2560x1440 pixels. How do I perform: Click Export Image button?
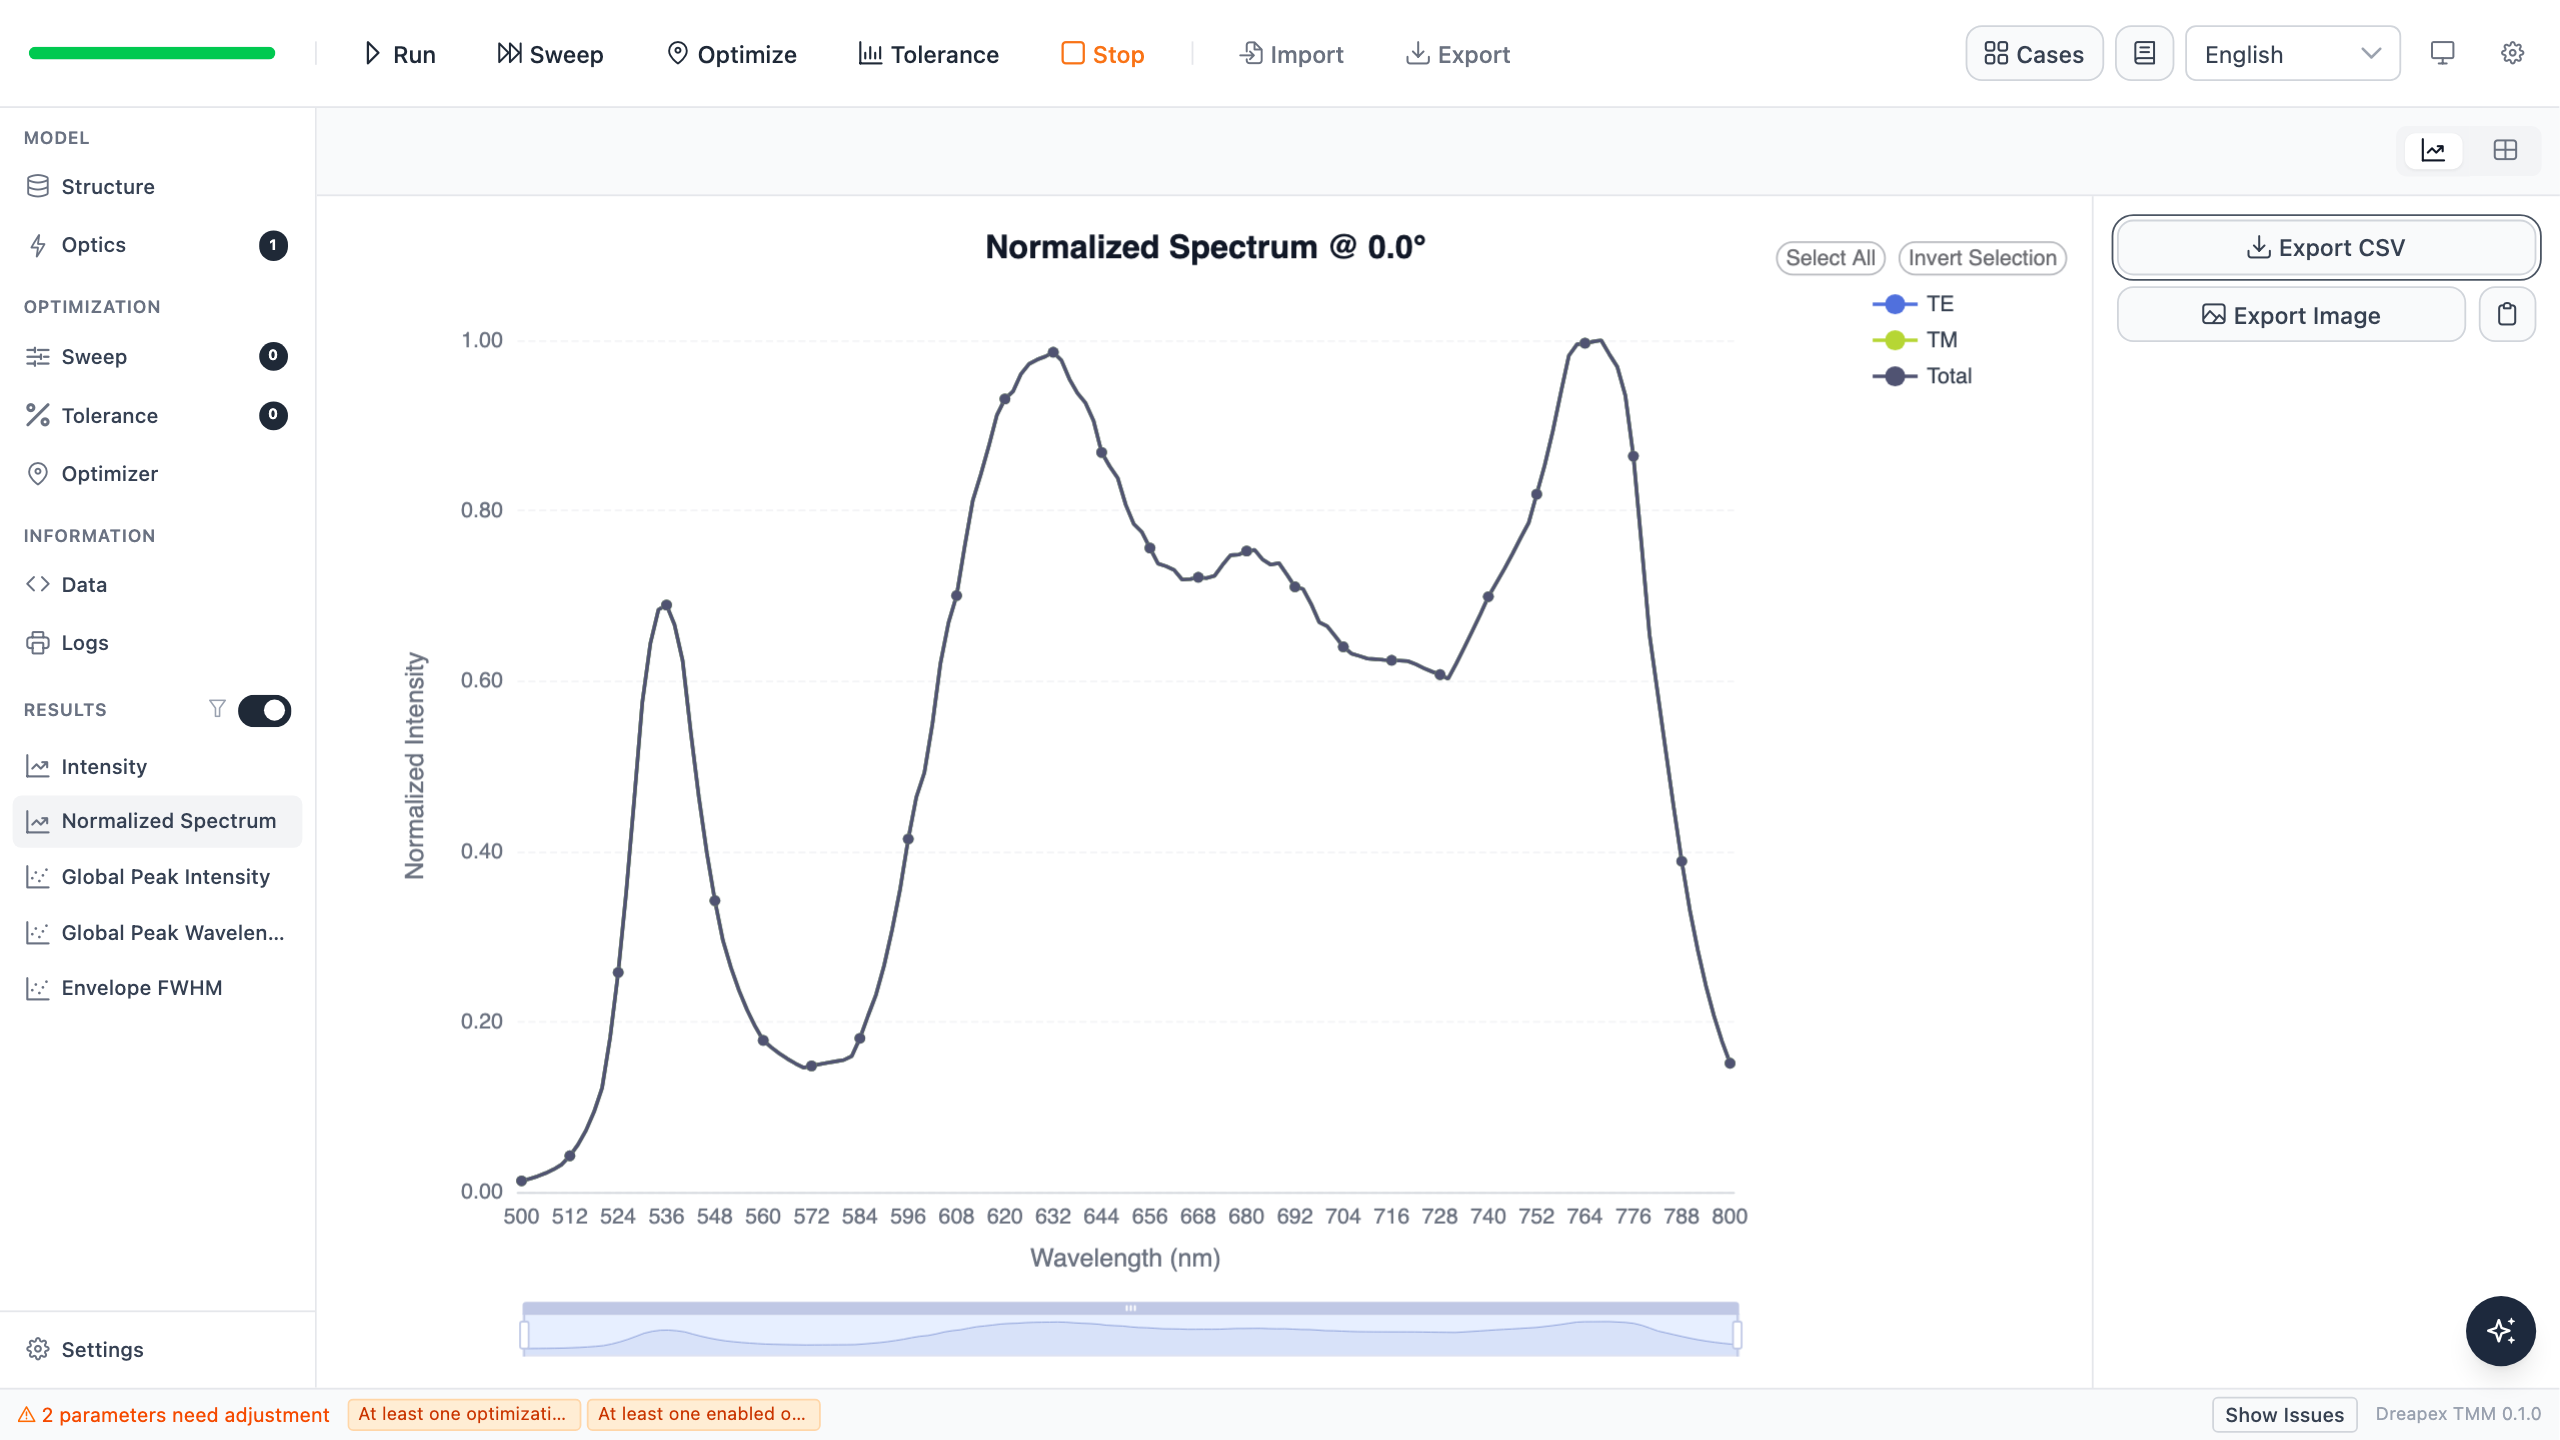pos(2291,315)
